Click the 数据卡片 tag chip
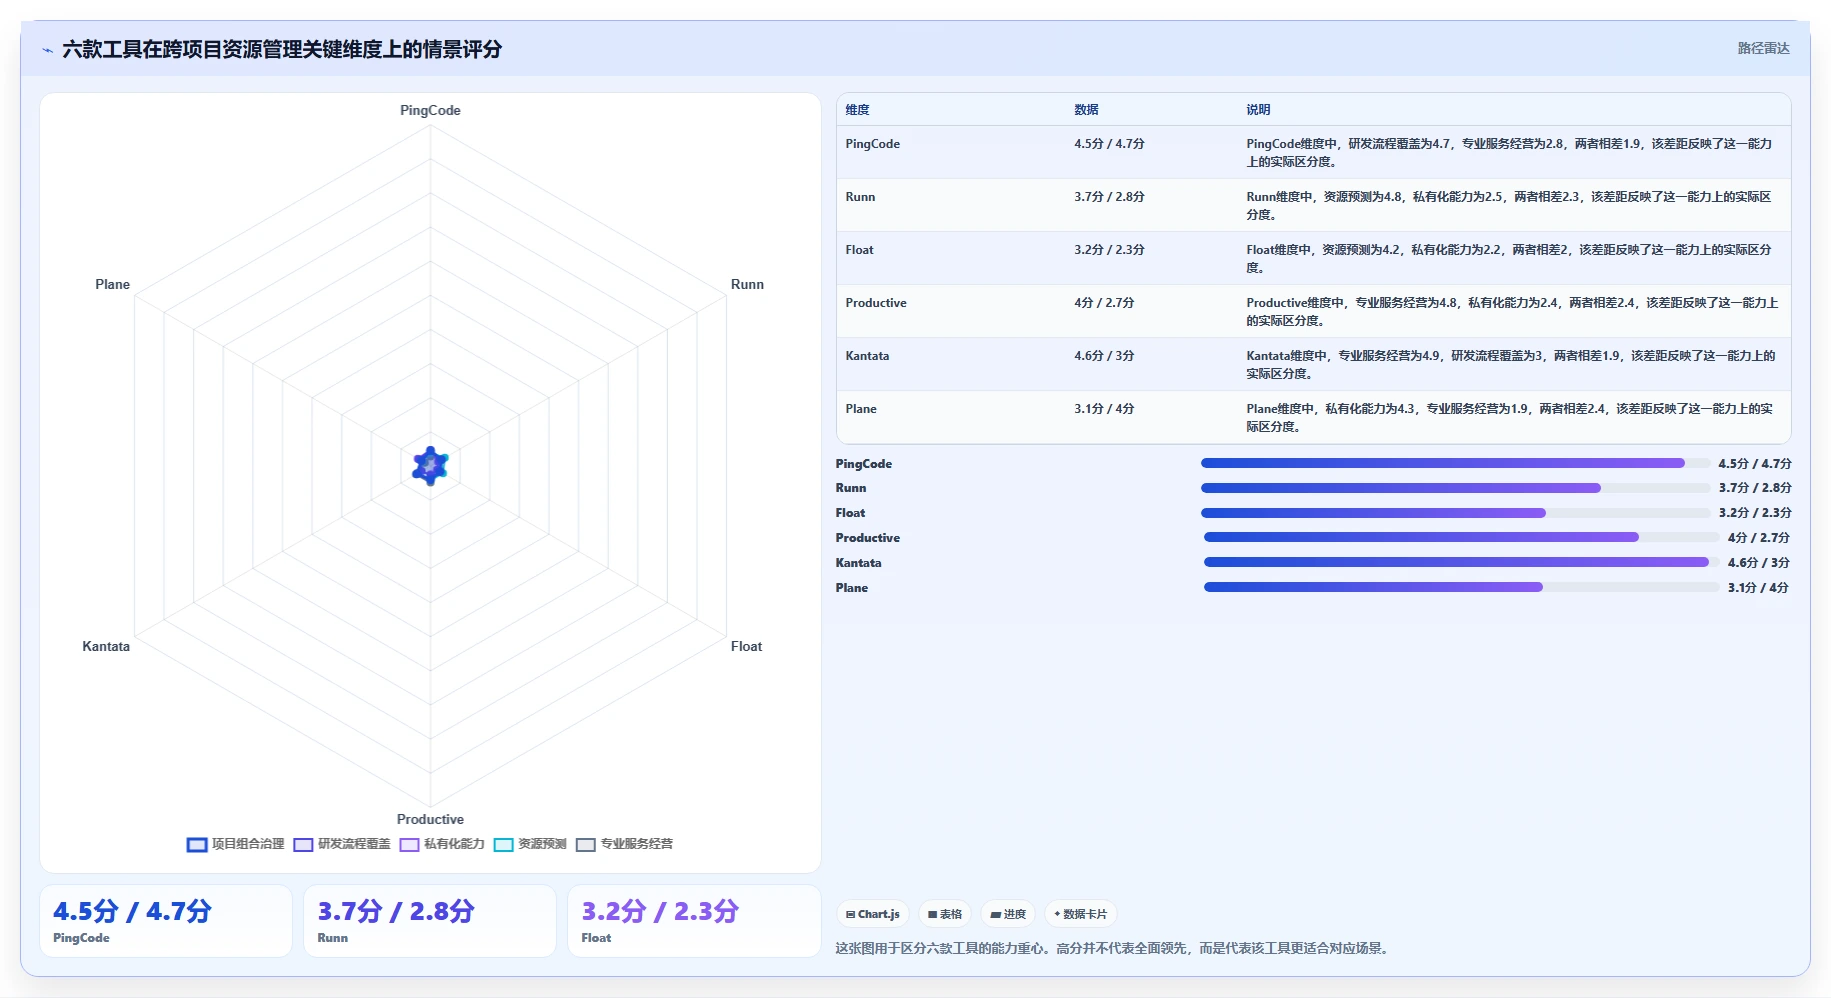The image size is (1831, 998). tap(1081, 914)
